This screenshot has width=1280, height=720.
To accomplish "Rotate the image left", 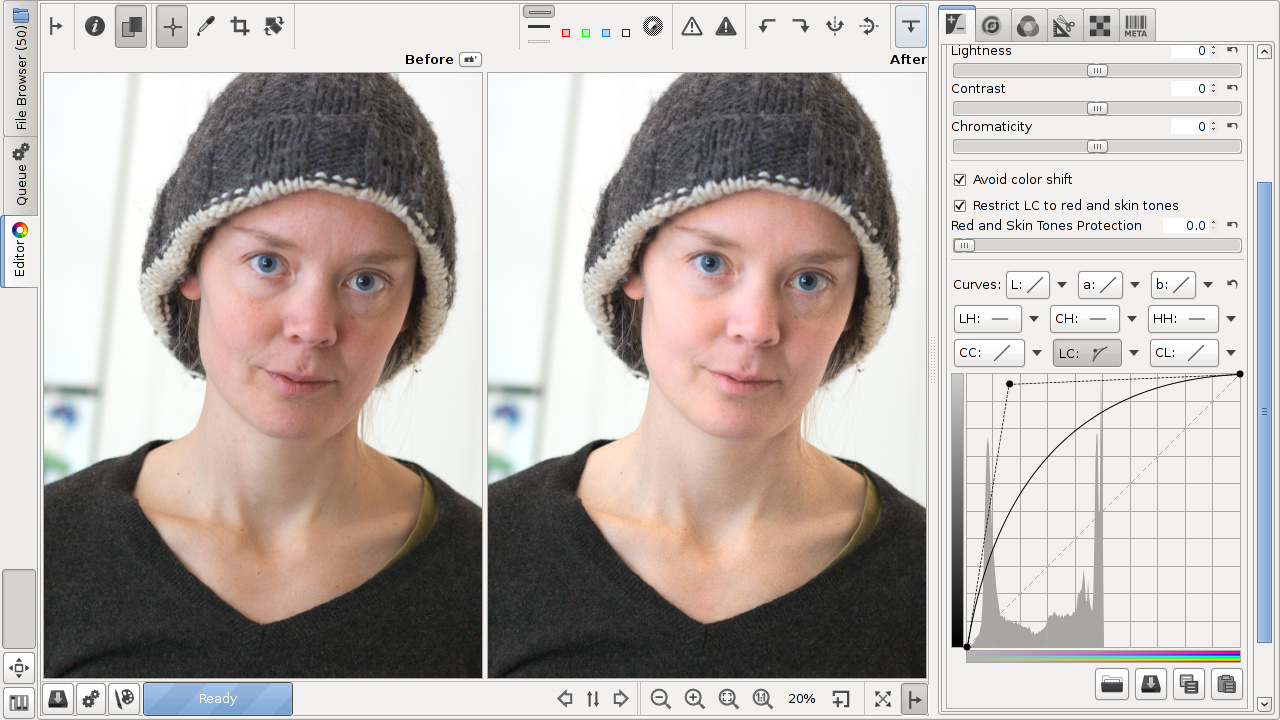I will pos(767,27).
